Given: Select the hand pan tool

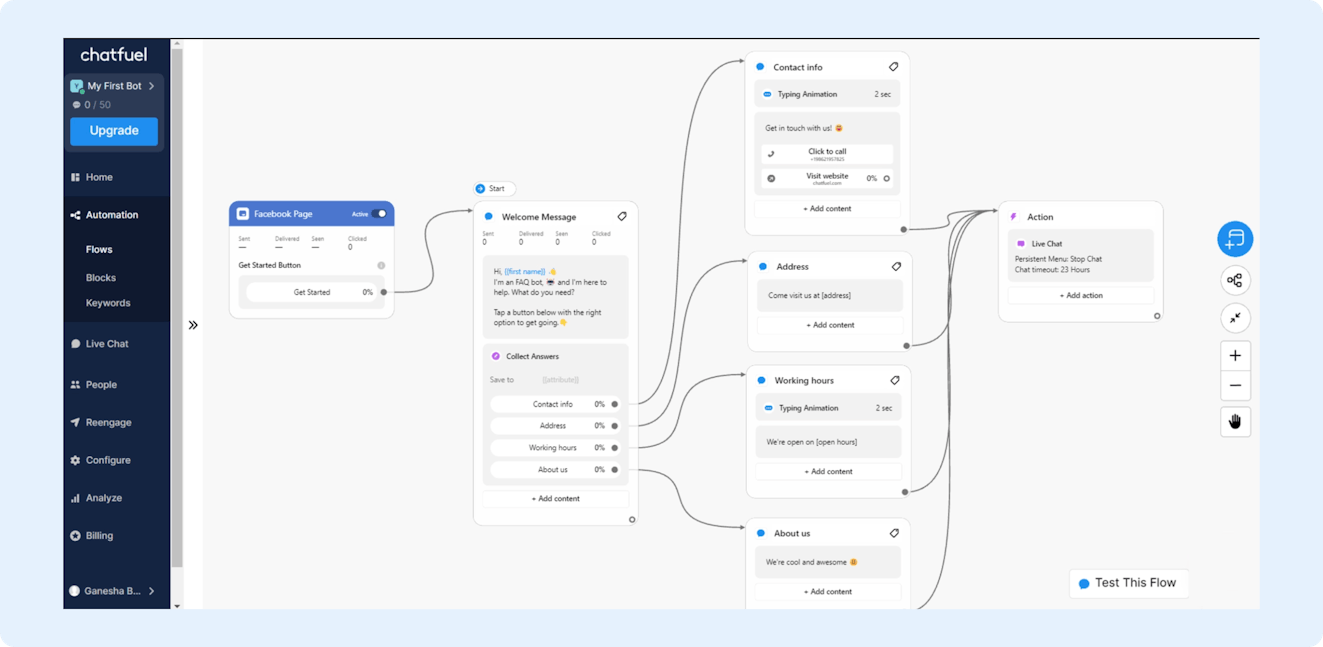Looking at the screenshot, I should pos(1235,422).
